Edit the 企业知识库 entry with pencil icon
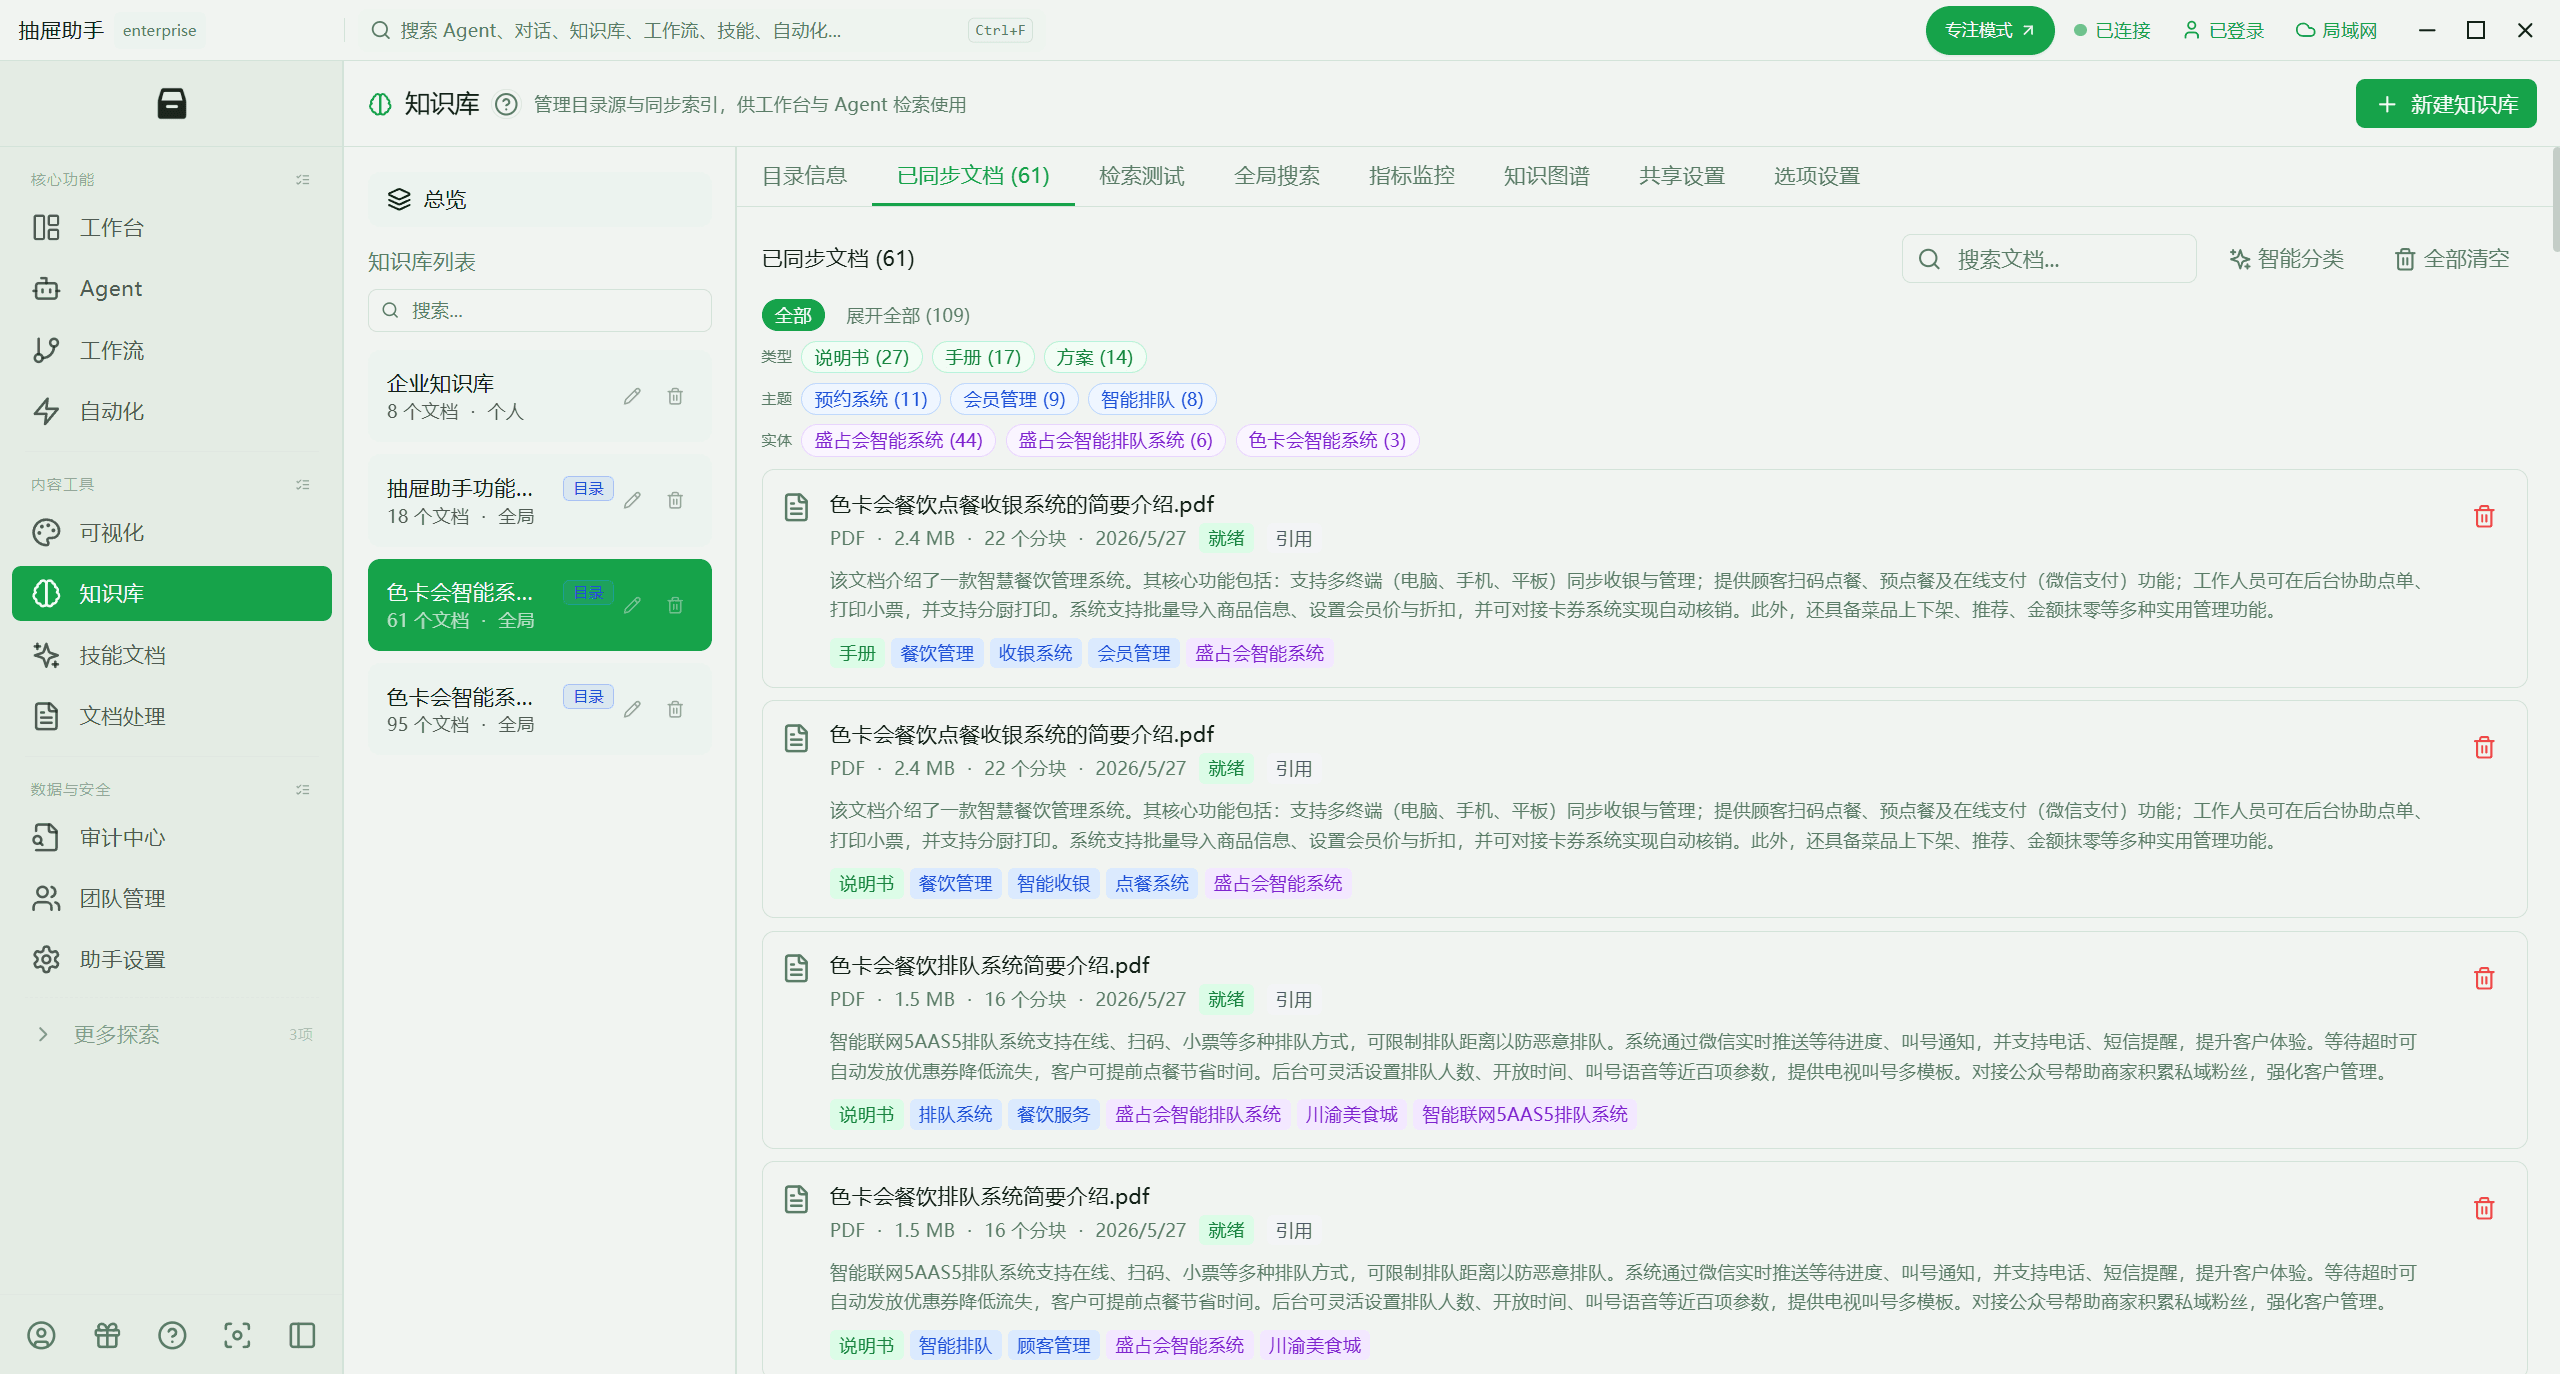The width and height of the screenshot is (2560, 1374). (632, 396)
